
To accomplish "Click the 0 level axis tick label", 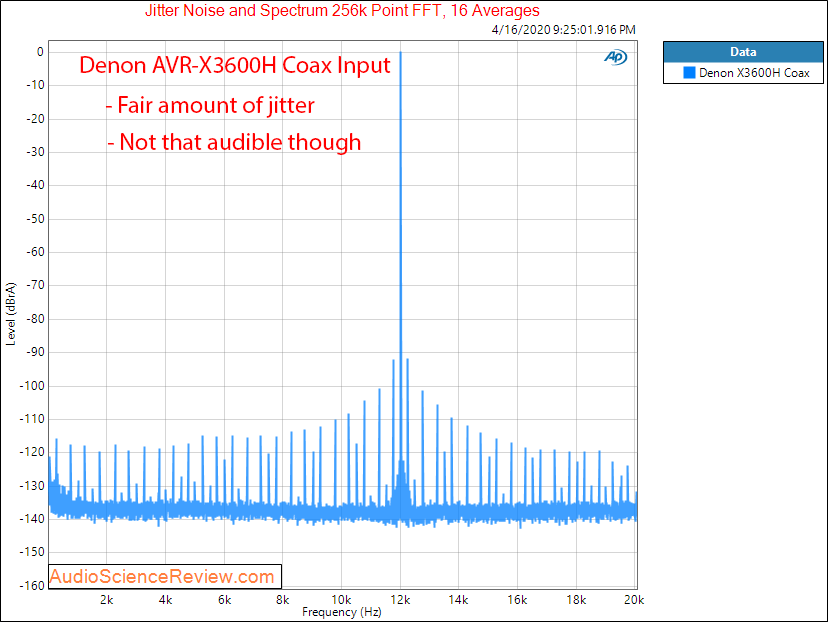I will tap(40, 52).
